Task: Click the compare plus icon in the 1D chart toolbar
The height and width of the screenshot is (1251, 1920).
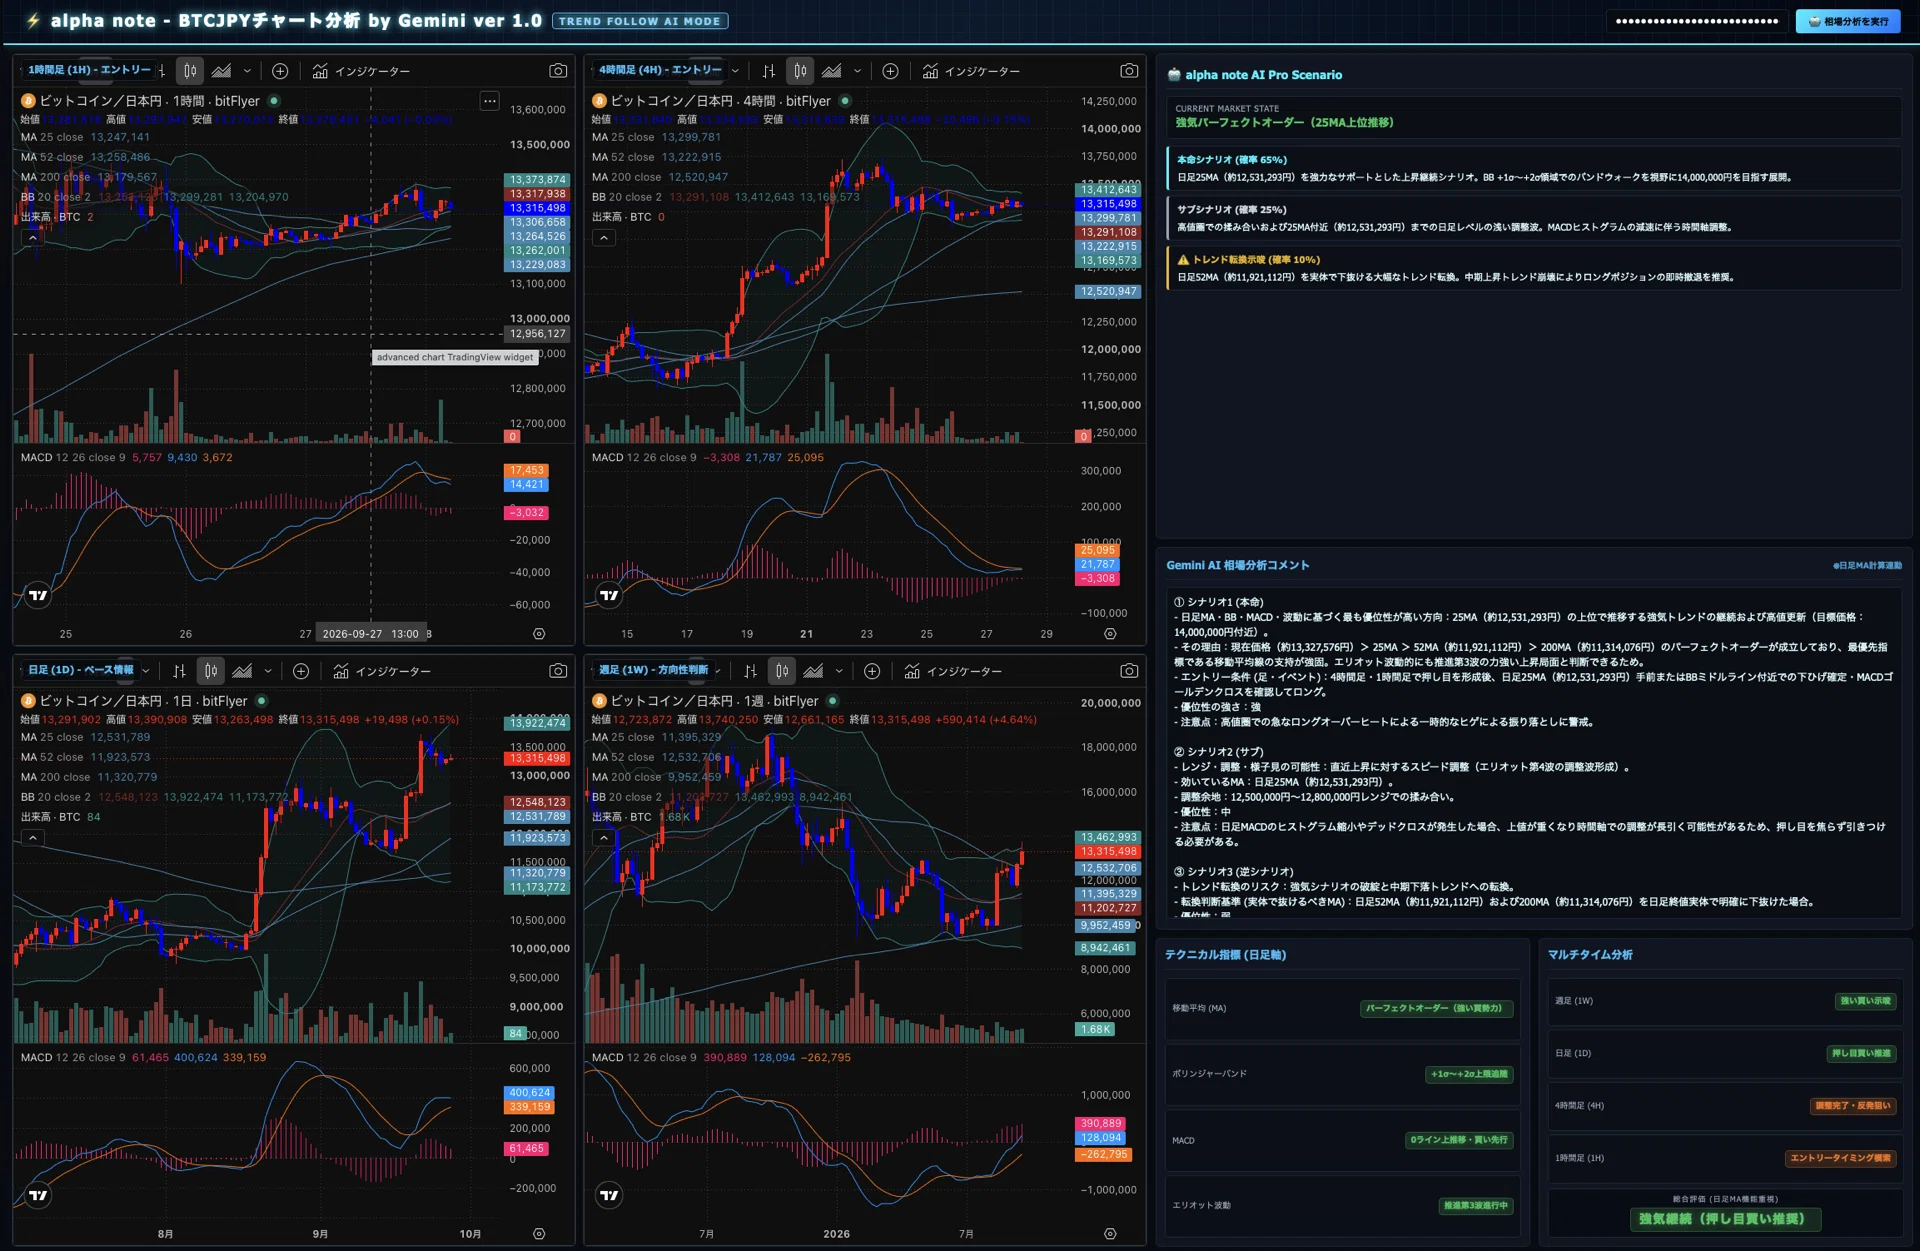Action: [301, 671]
